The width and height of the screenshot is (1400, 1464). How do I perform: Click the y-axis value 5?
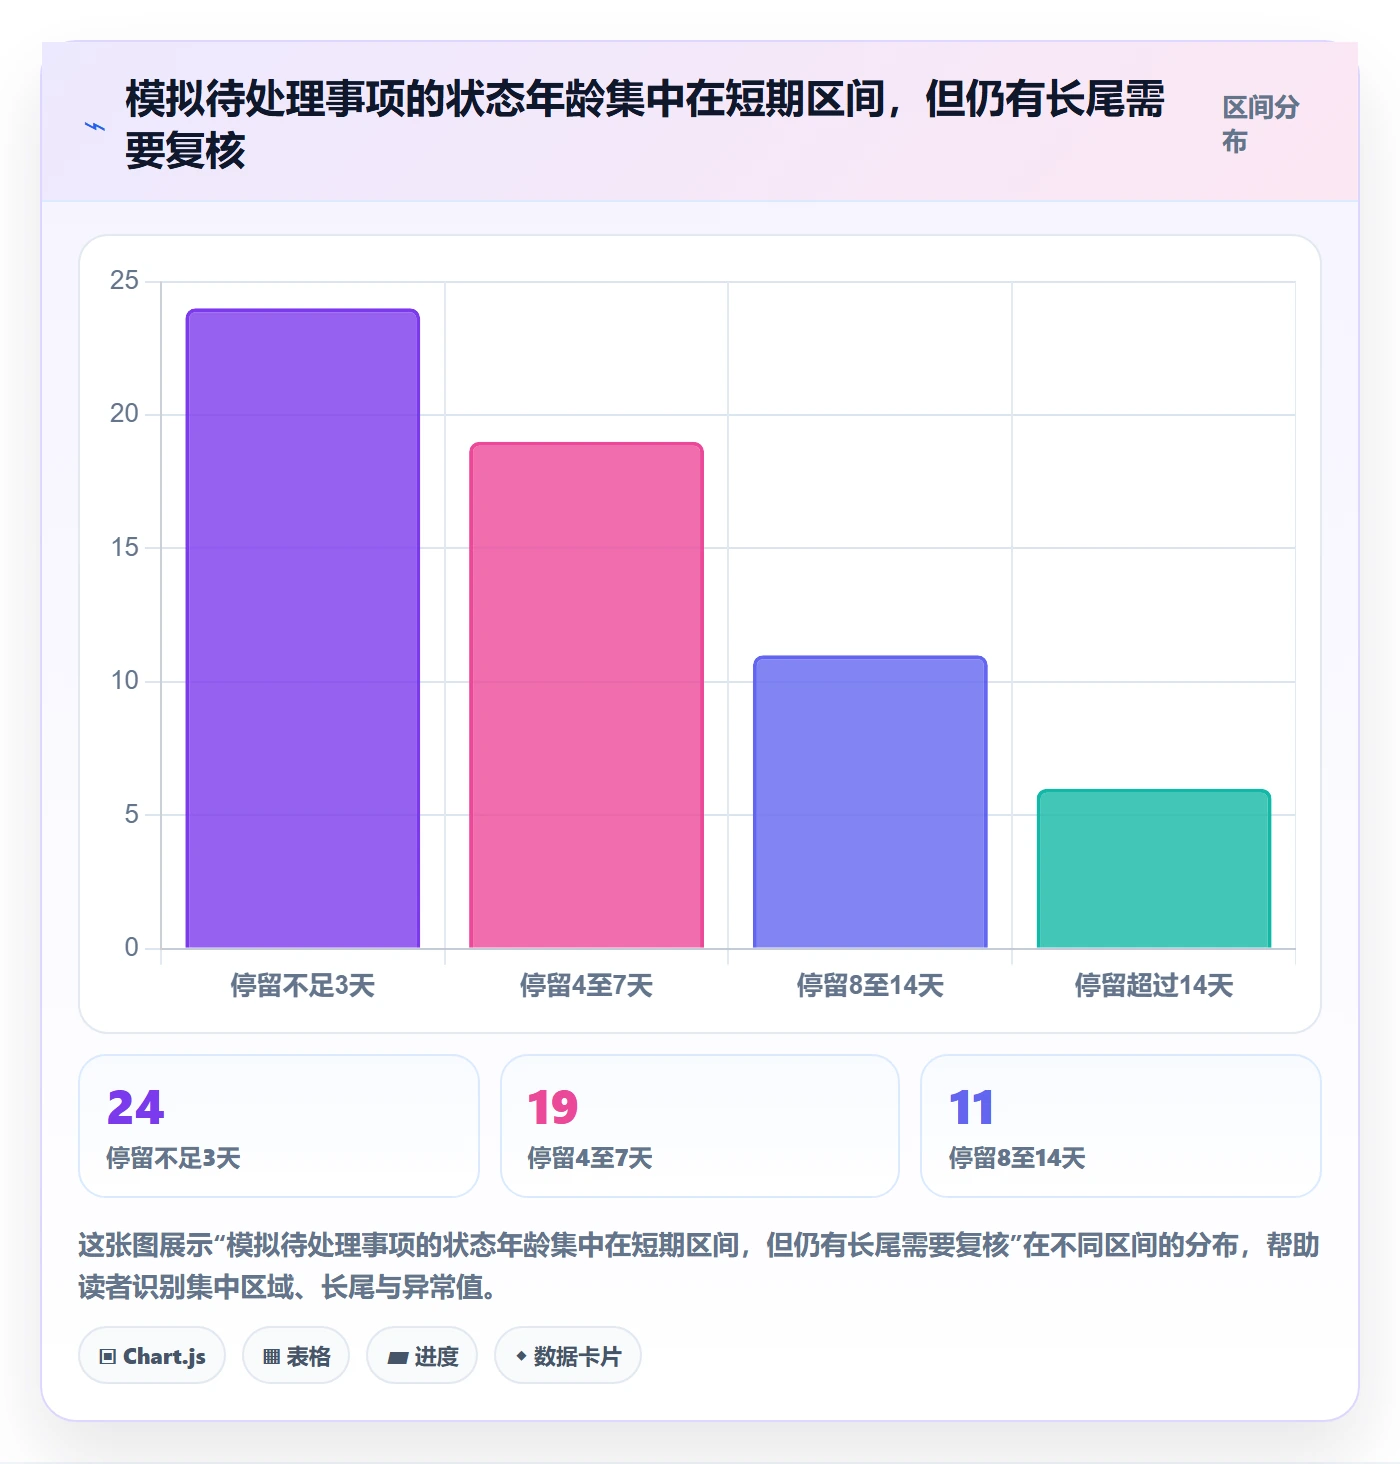click(x=131, y=814)
